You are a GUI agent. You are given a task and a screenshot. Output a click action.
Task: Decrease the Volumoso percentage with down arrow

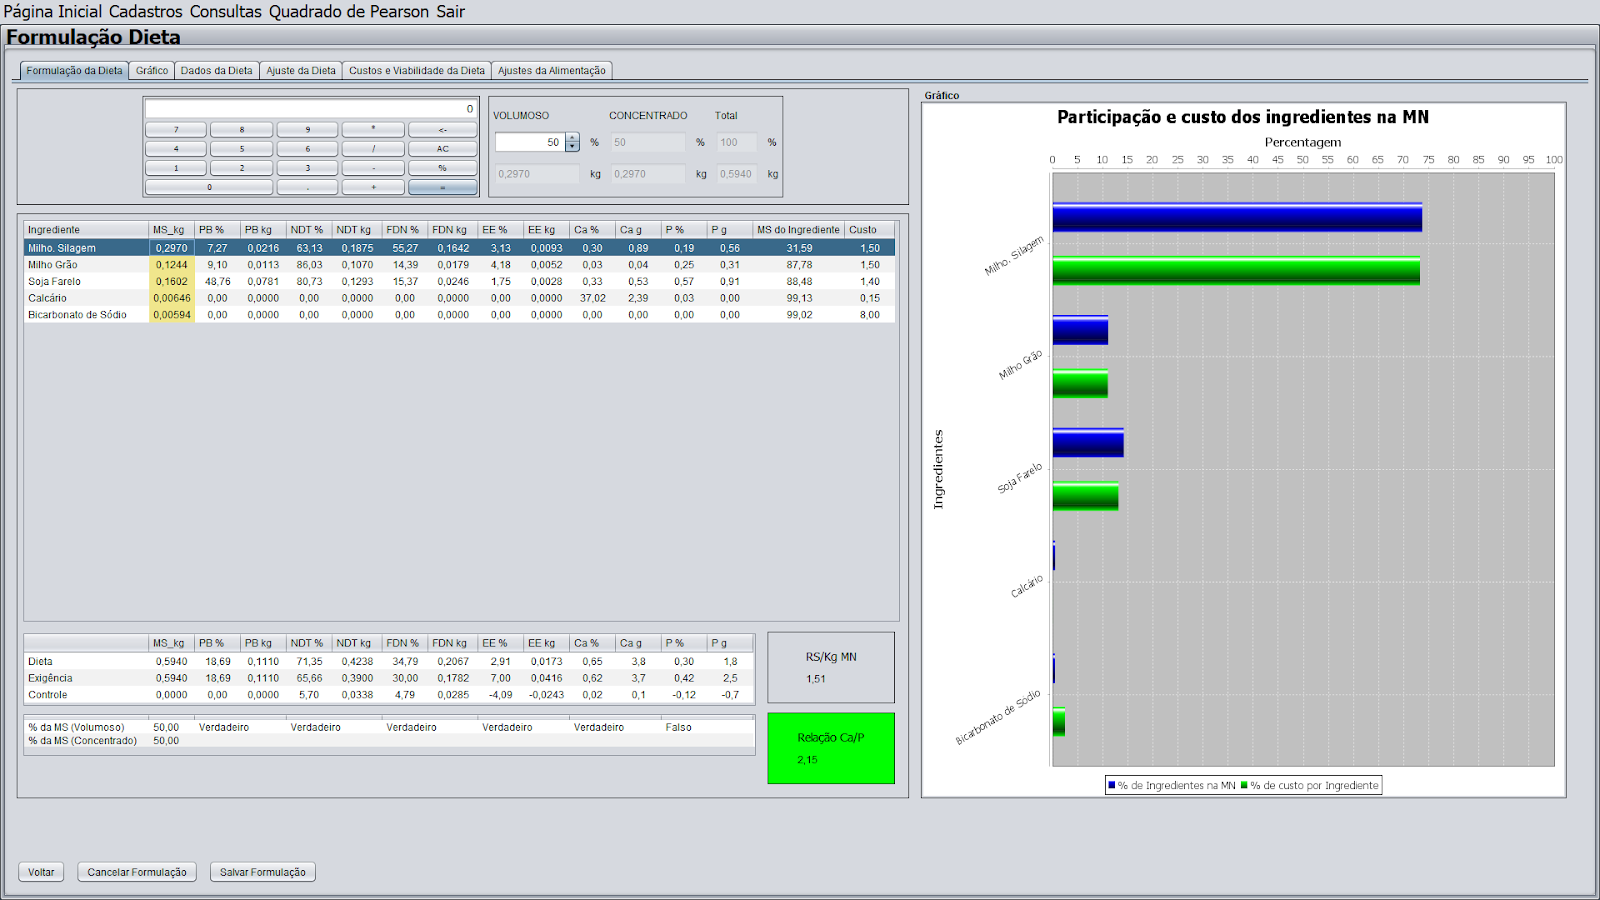click(572, 147)
